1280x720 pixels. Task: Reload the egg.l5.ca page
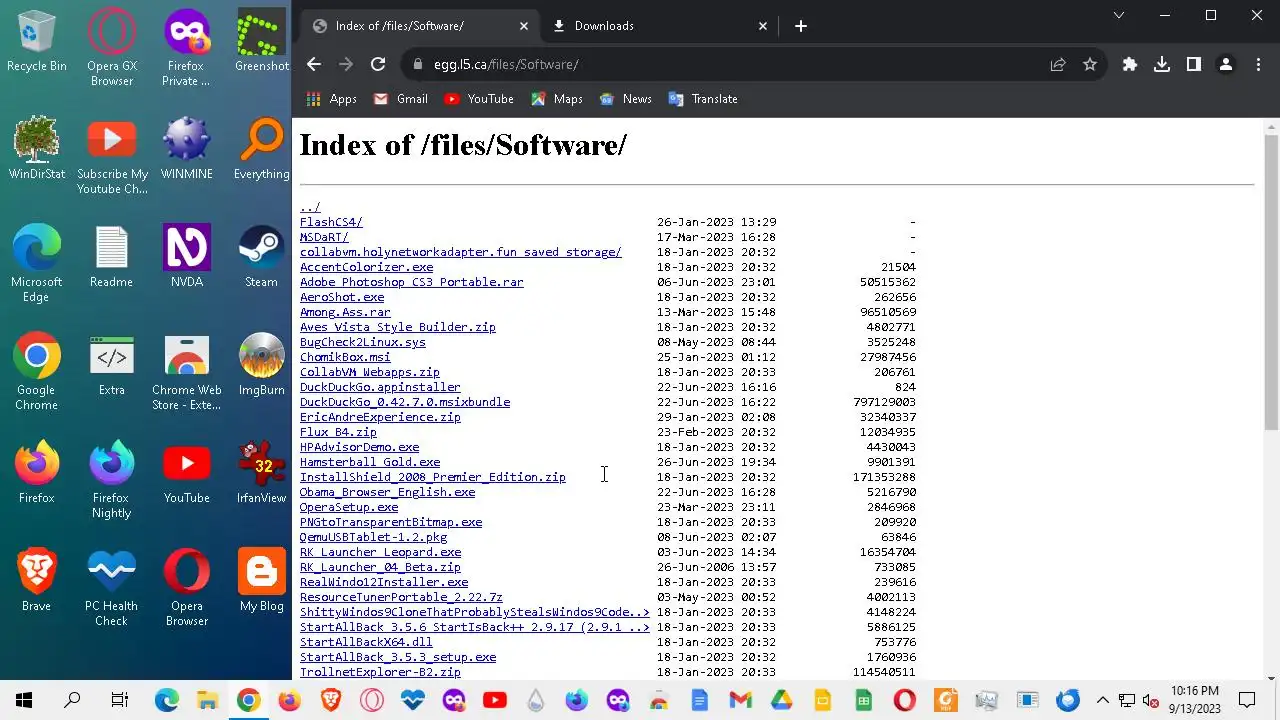378,64
